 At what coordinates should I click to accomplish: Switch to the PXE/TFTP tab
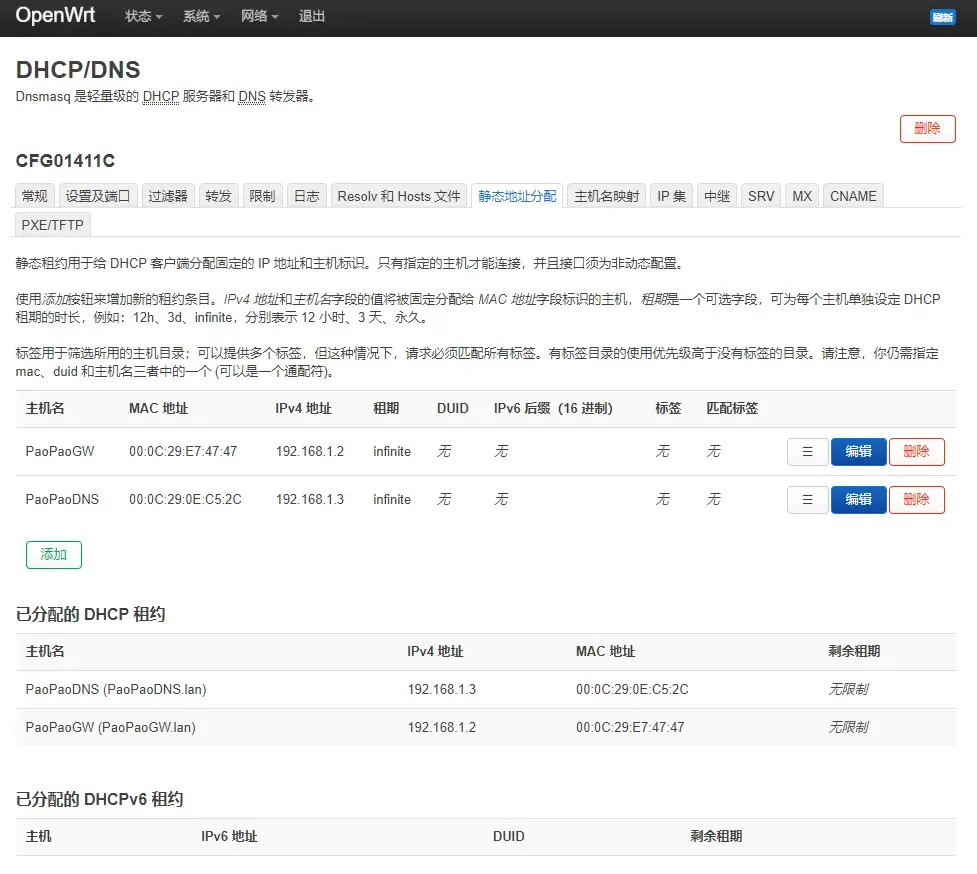[53, 225]
